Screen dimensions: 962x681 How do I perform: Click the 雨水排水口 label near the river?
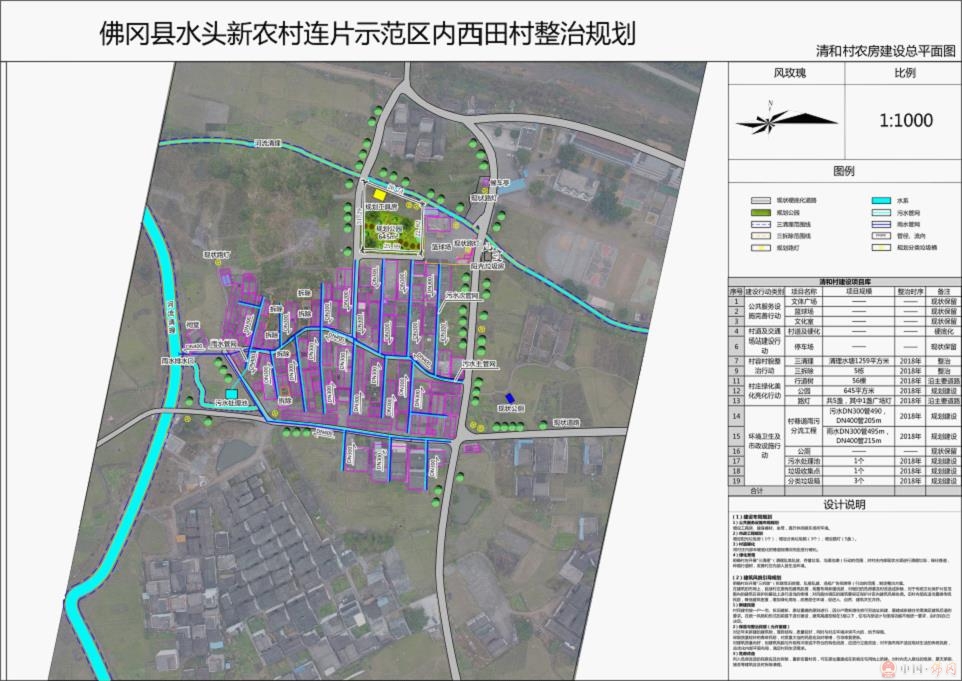[177, 363]
